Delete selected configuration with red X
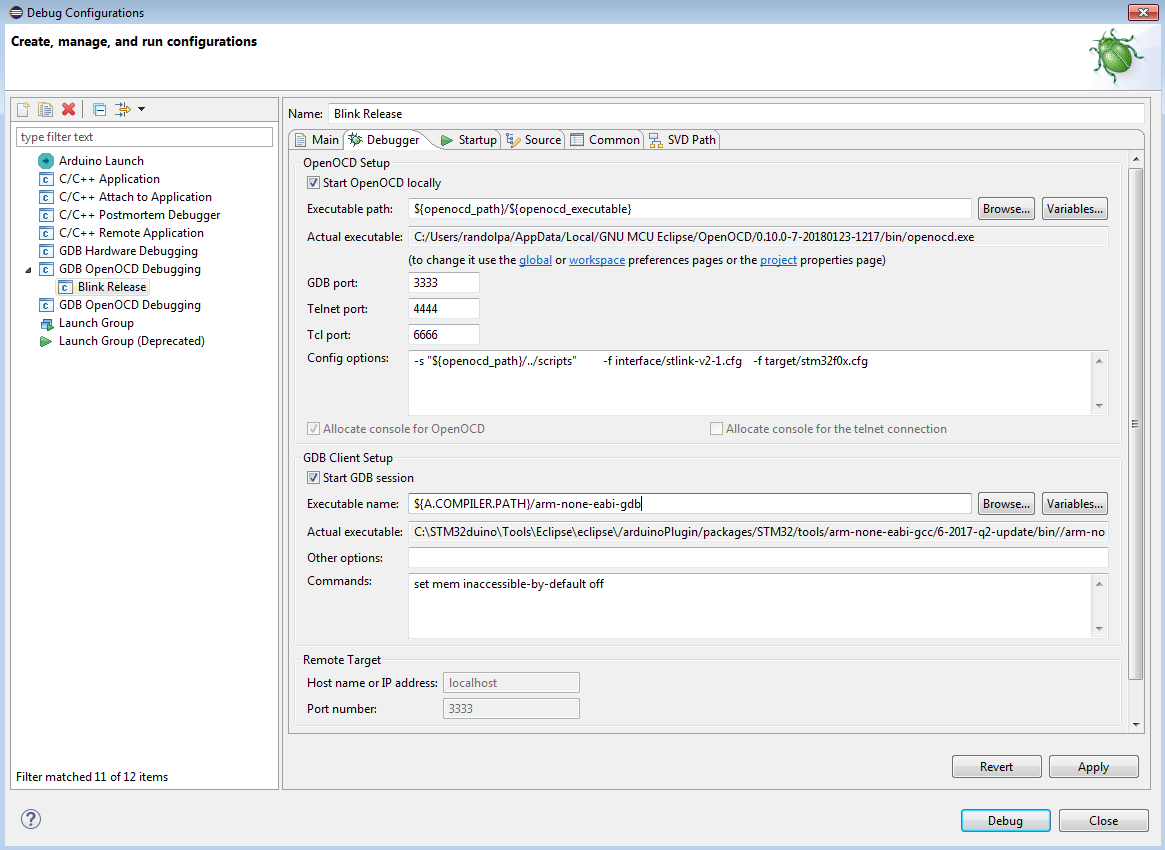Image resolution: width=1165 pixels, height=850 pixels. point(68,109)
